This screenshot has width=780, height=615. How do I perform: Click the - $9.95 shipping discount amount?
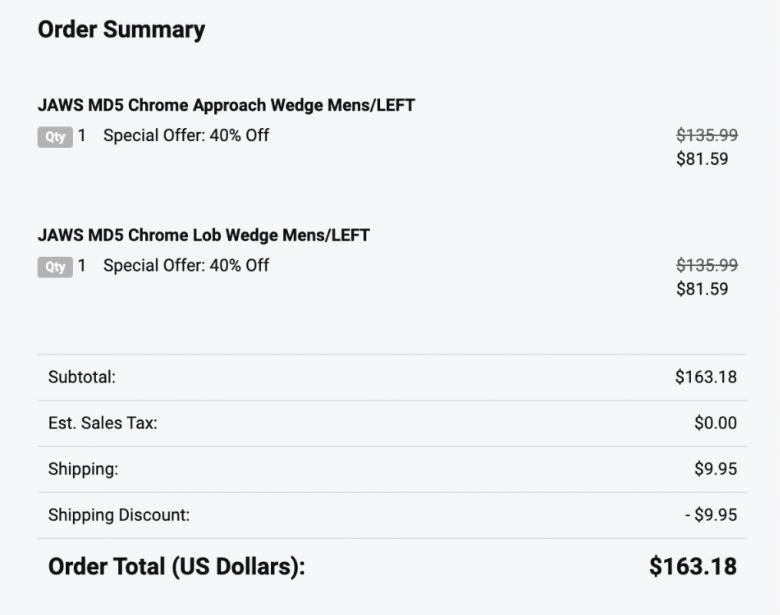[x=711, y=515]
